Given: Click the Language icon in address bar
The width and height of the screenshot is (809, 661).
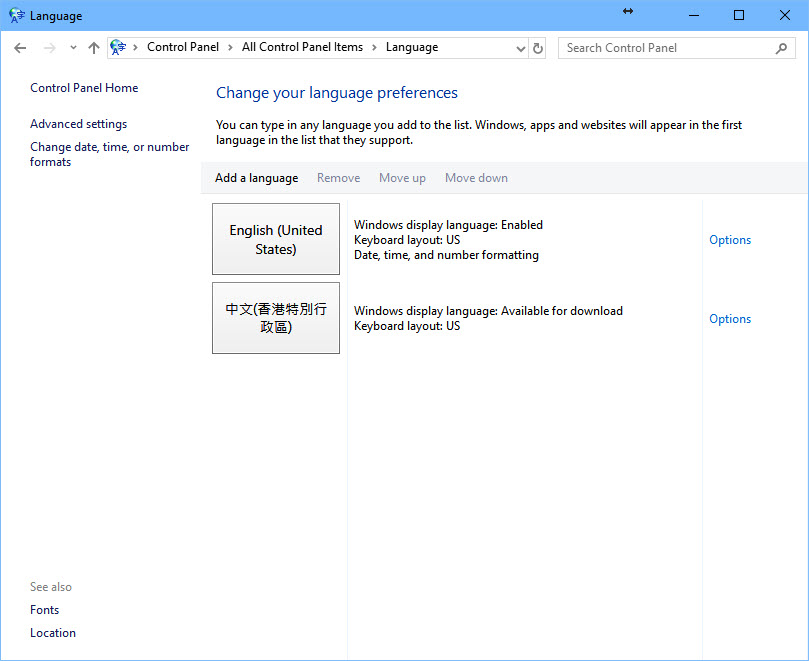Looking at the screenshot, I should 118,47.
